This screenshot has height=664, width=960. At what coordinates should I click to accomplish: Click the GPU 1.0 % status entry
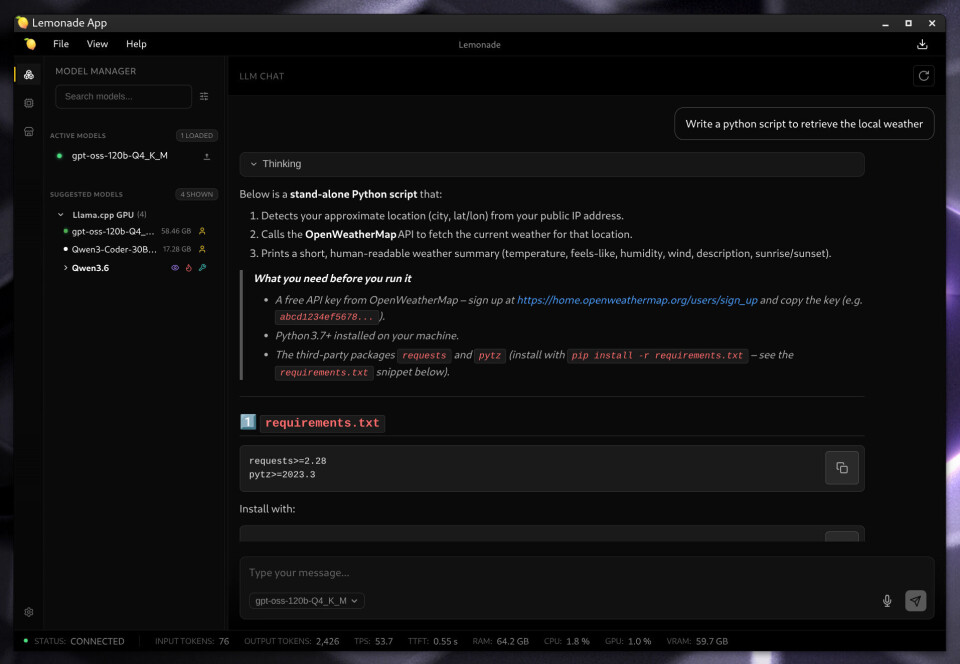coord(628,641)
